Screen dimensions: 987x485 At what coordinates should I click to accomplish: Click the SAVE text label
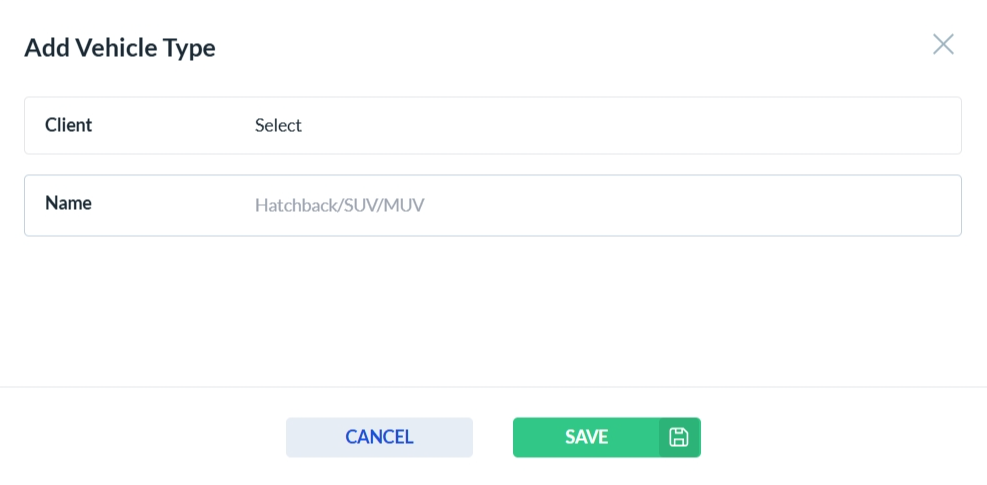coord(586,437)
